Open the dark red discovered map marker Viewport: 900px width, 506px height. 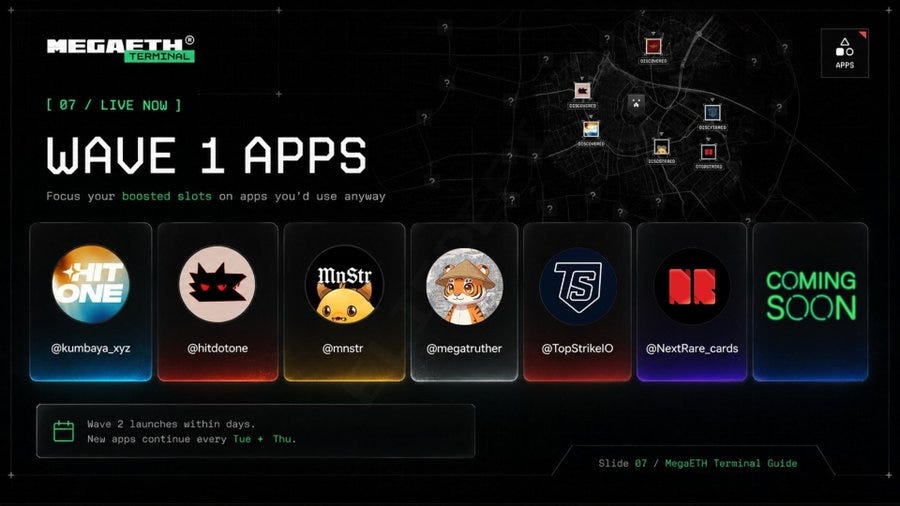[x=653, y=46]
